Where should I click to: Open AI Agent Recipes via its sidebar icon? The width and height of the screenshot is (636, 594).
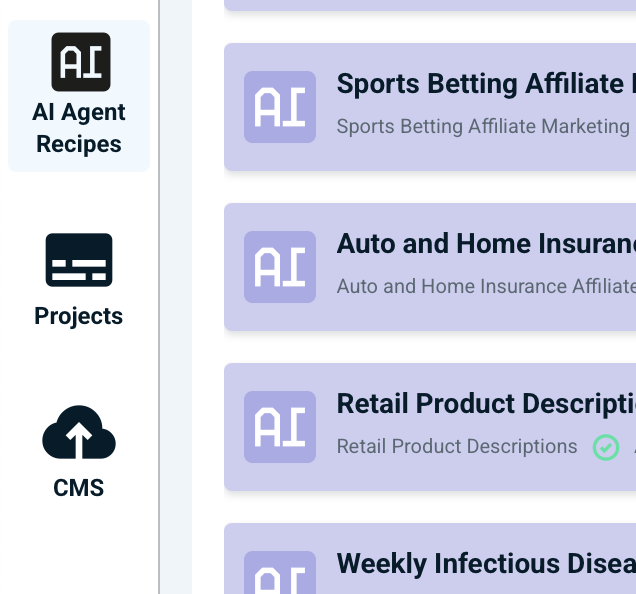(81, 62)
